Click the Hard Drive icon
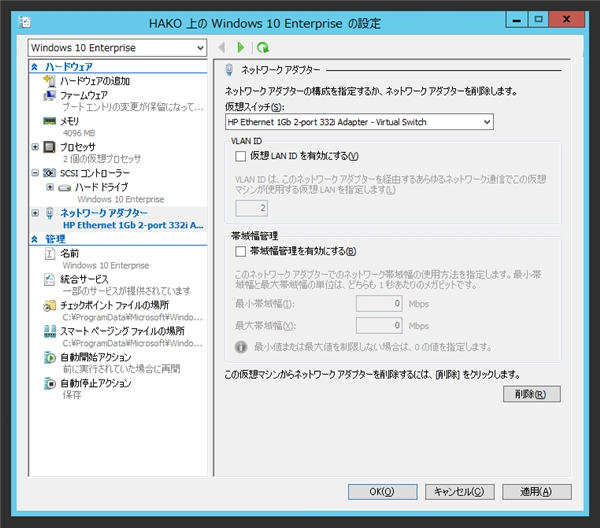The width and height of the screenshot is (600, 528). coord(64,187)
